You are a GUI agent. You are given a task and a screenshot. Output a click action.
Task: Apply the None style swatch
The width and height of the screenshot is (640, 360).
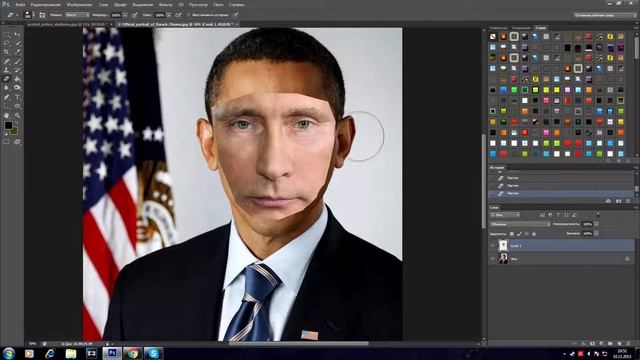click(493, 37)
